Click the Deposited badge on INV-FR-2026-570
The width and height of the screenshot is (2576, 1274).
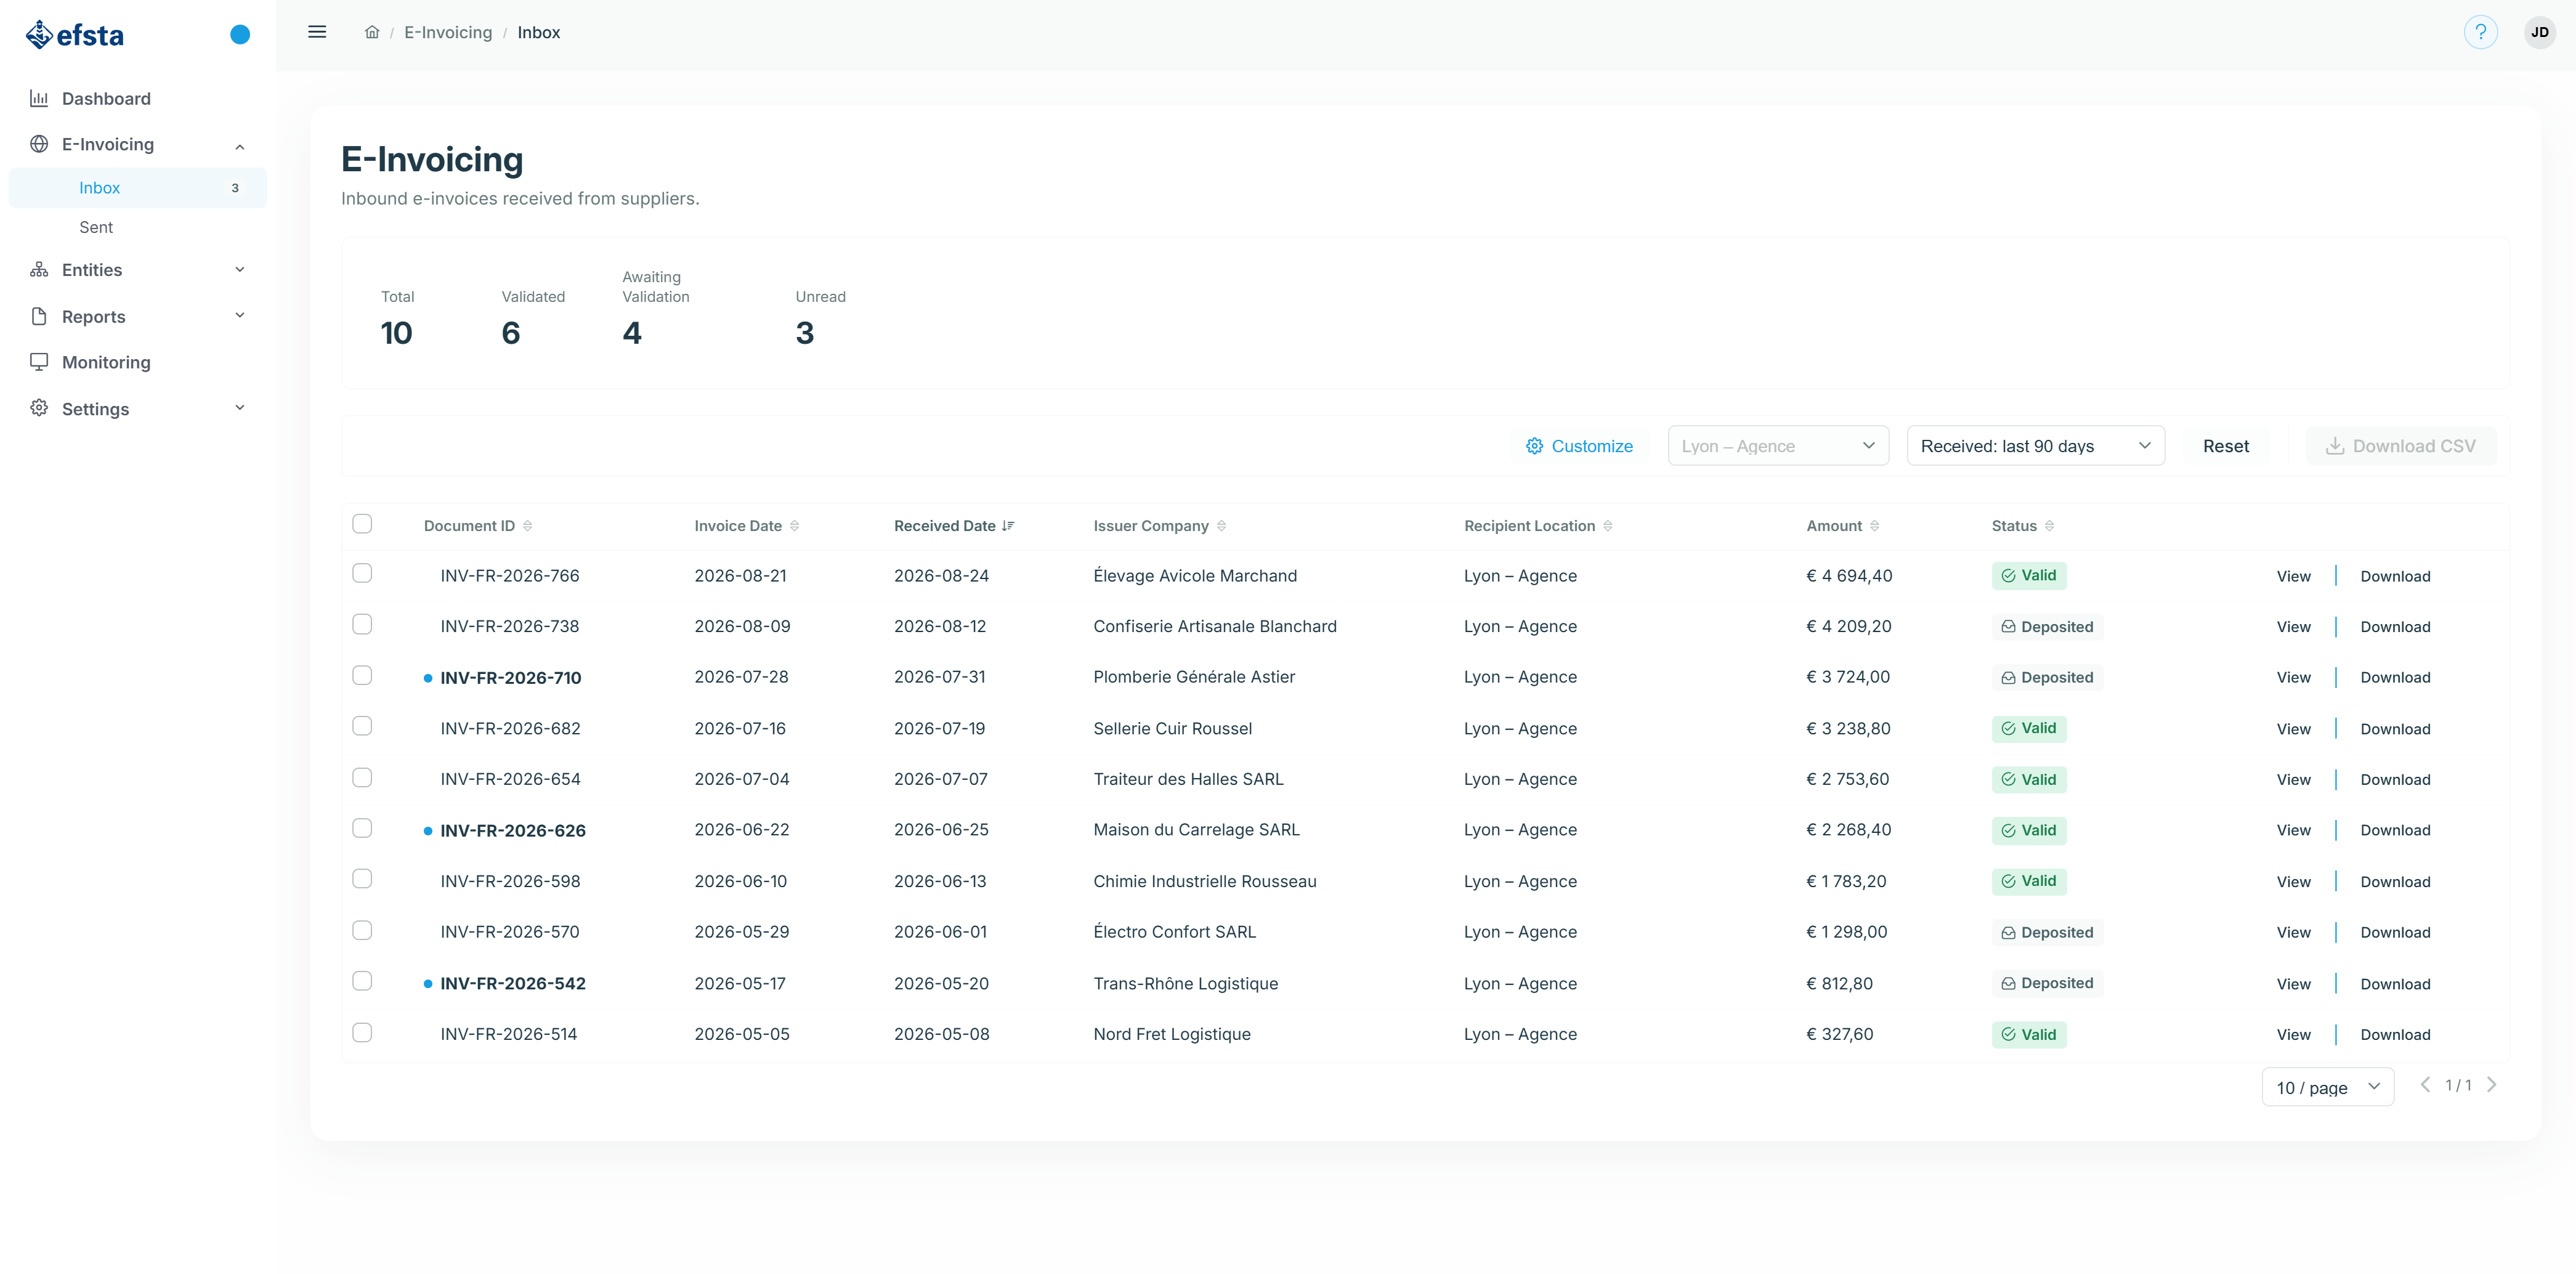(2047, 932)
